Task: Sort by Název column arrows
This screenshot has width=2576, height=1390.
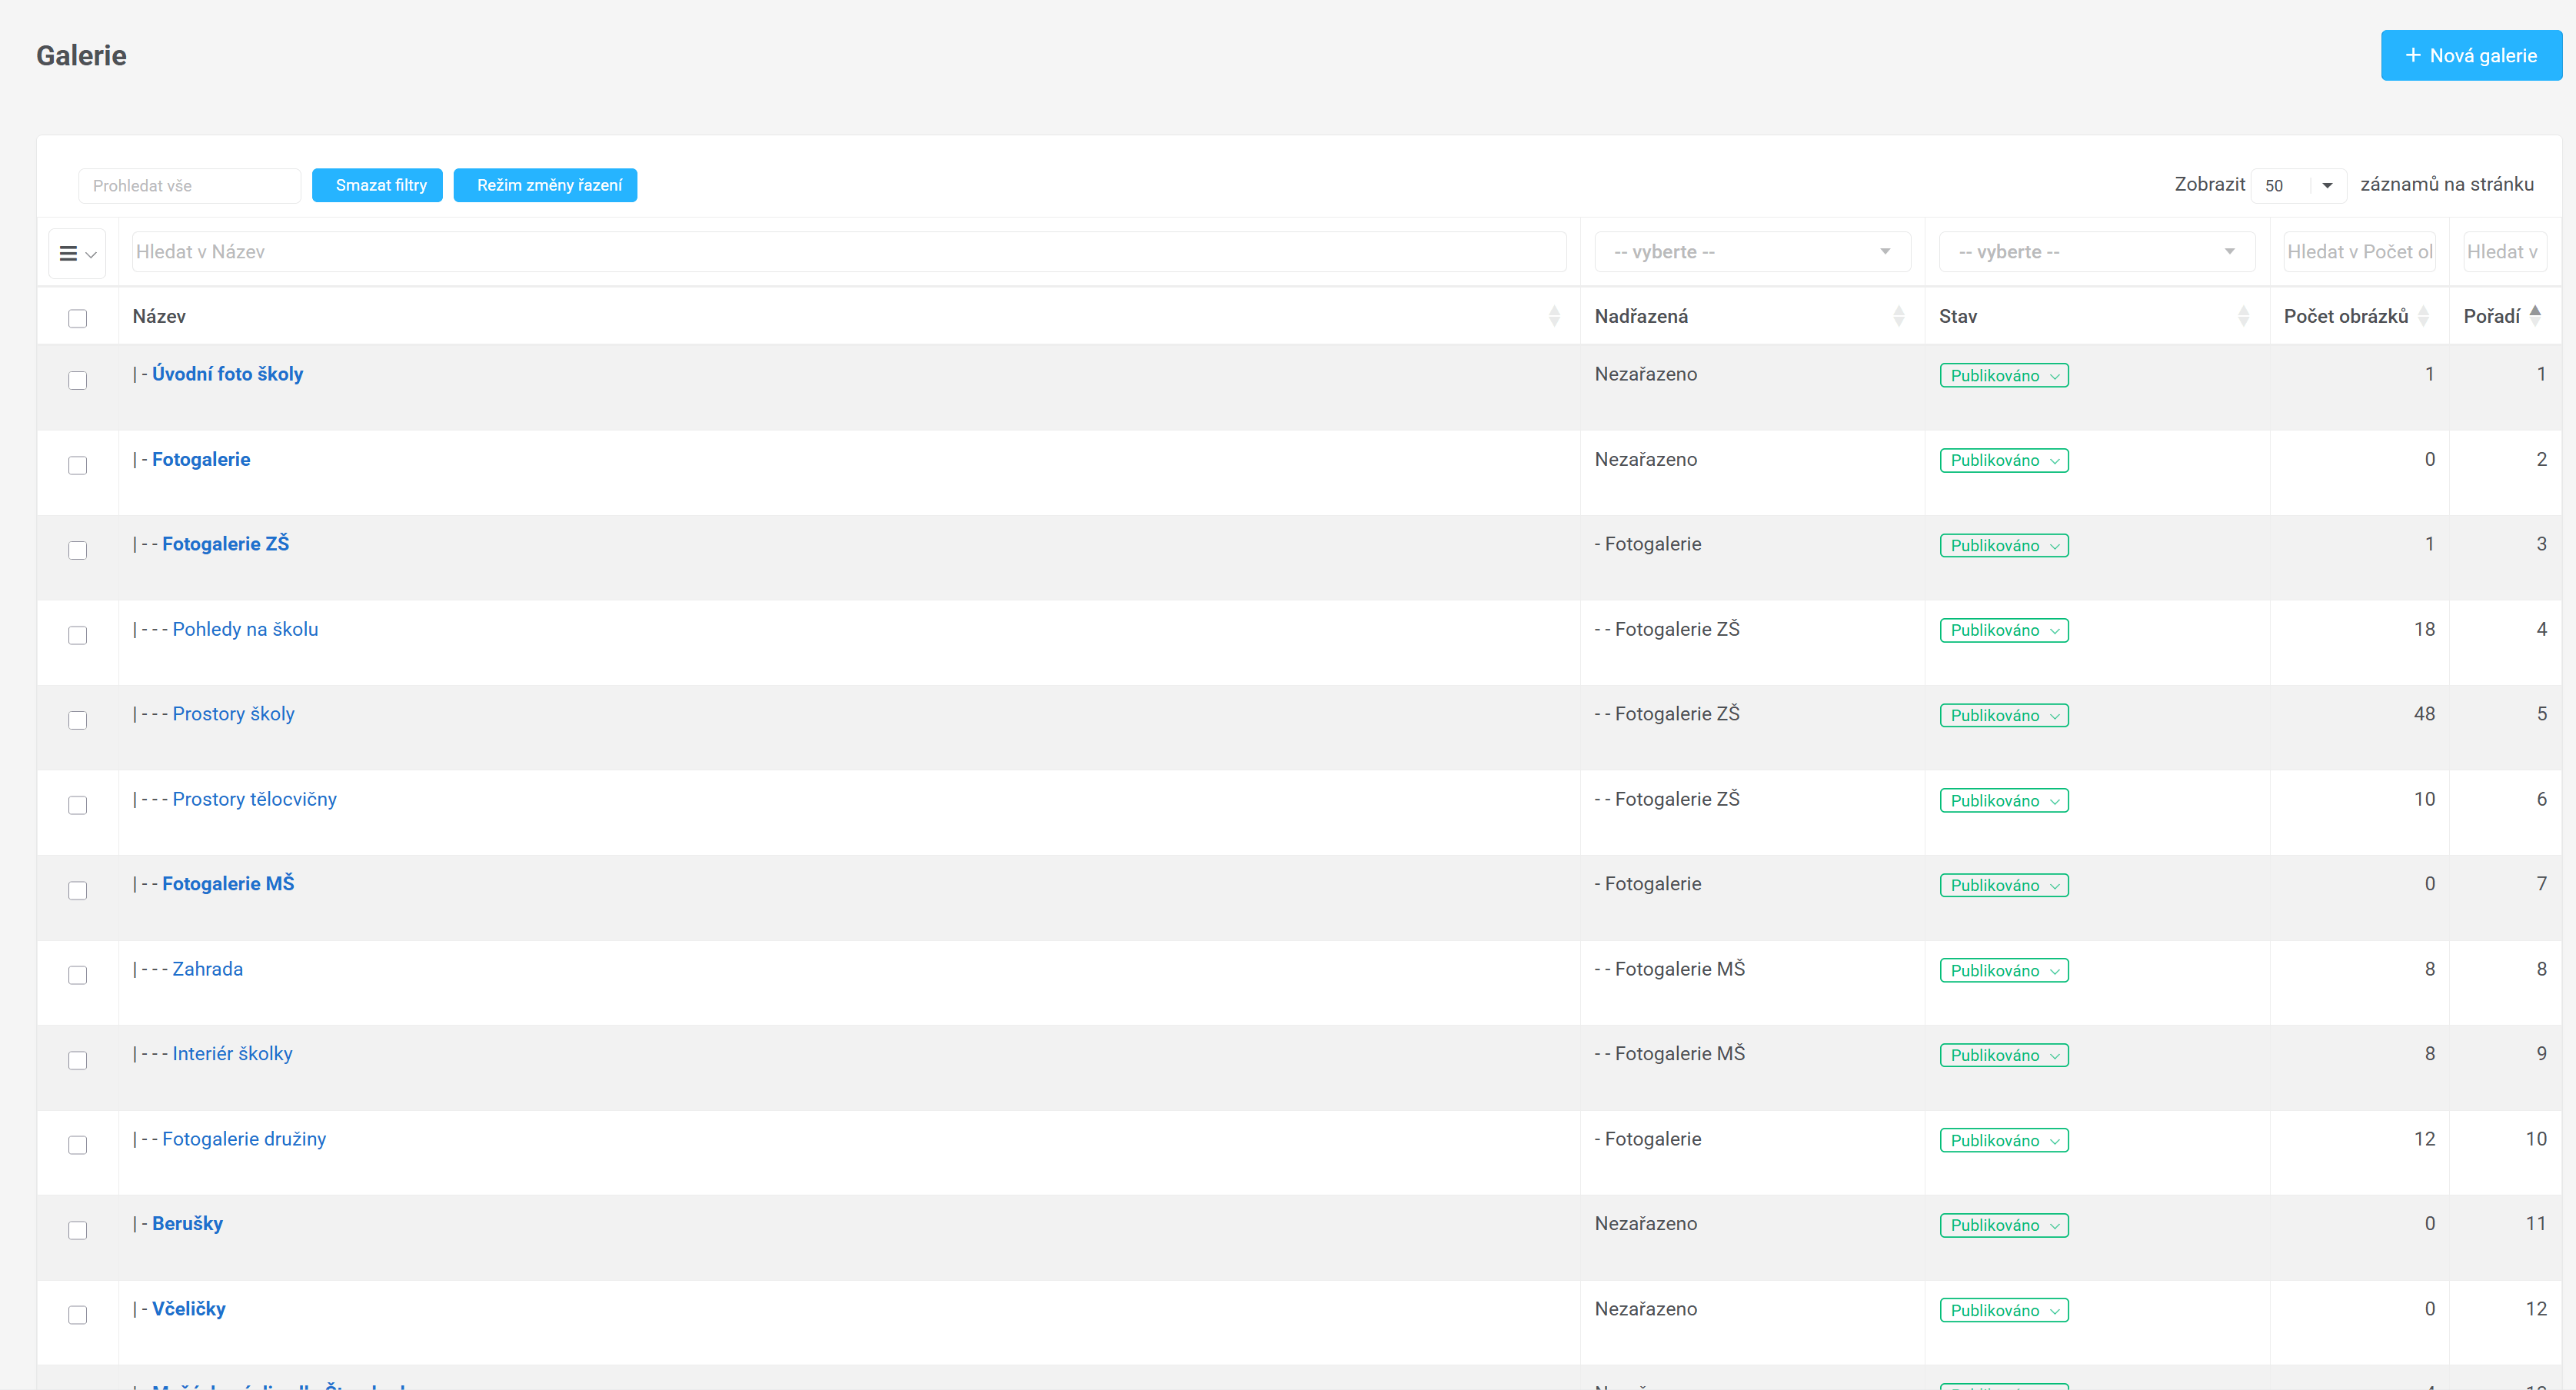Action: (1553, 316)
